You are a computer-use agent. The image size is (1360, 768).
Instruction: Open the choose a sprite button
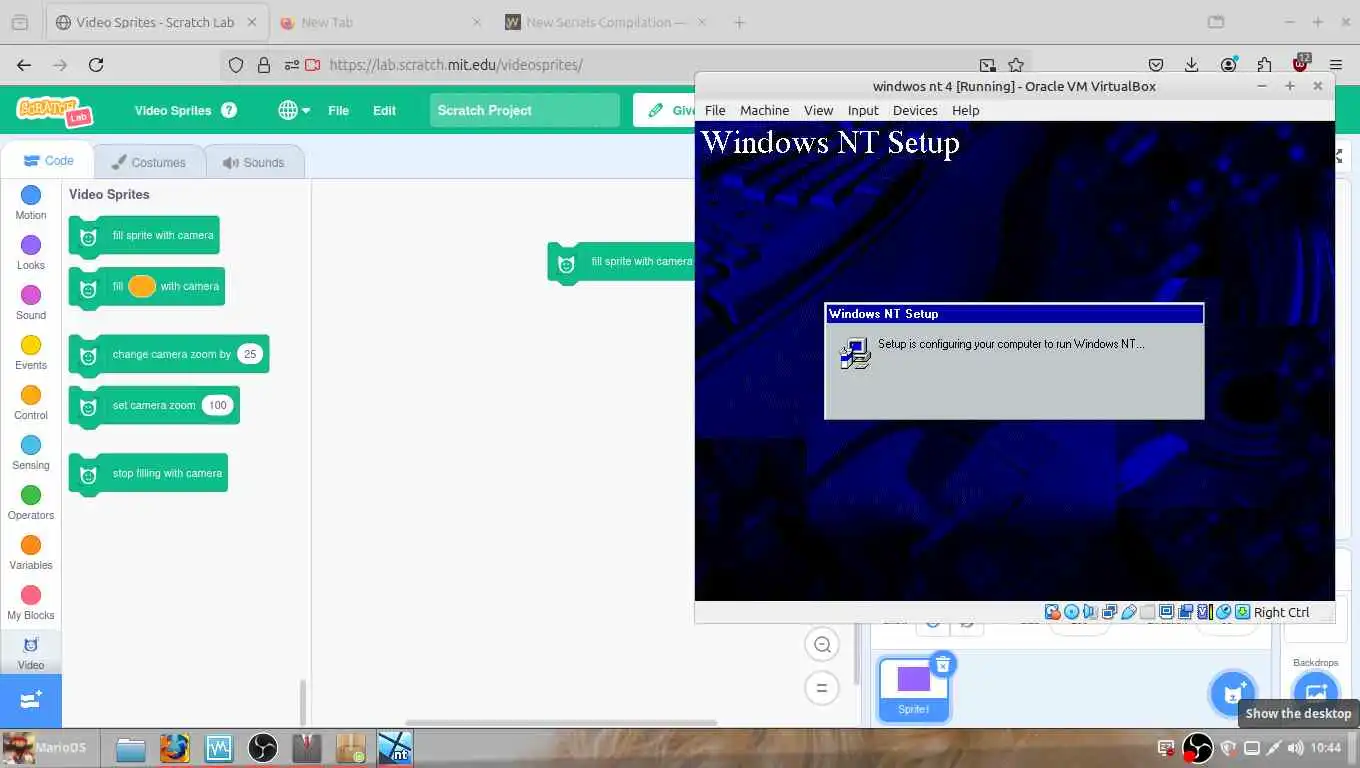(1232, 694)
